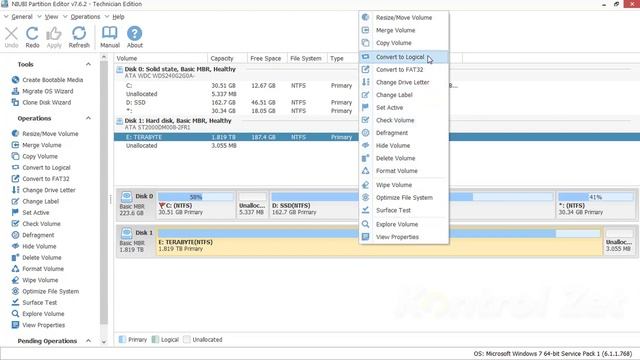Click Merge Volume icon in sidebar

(16, 145)
